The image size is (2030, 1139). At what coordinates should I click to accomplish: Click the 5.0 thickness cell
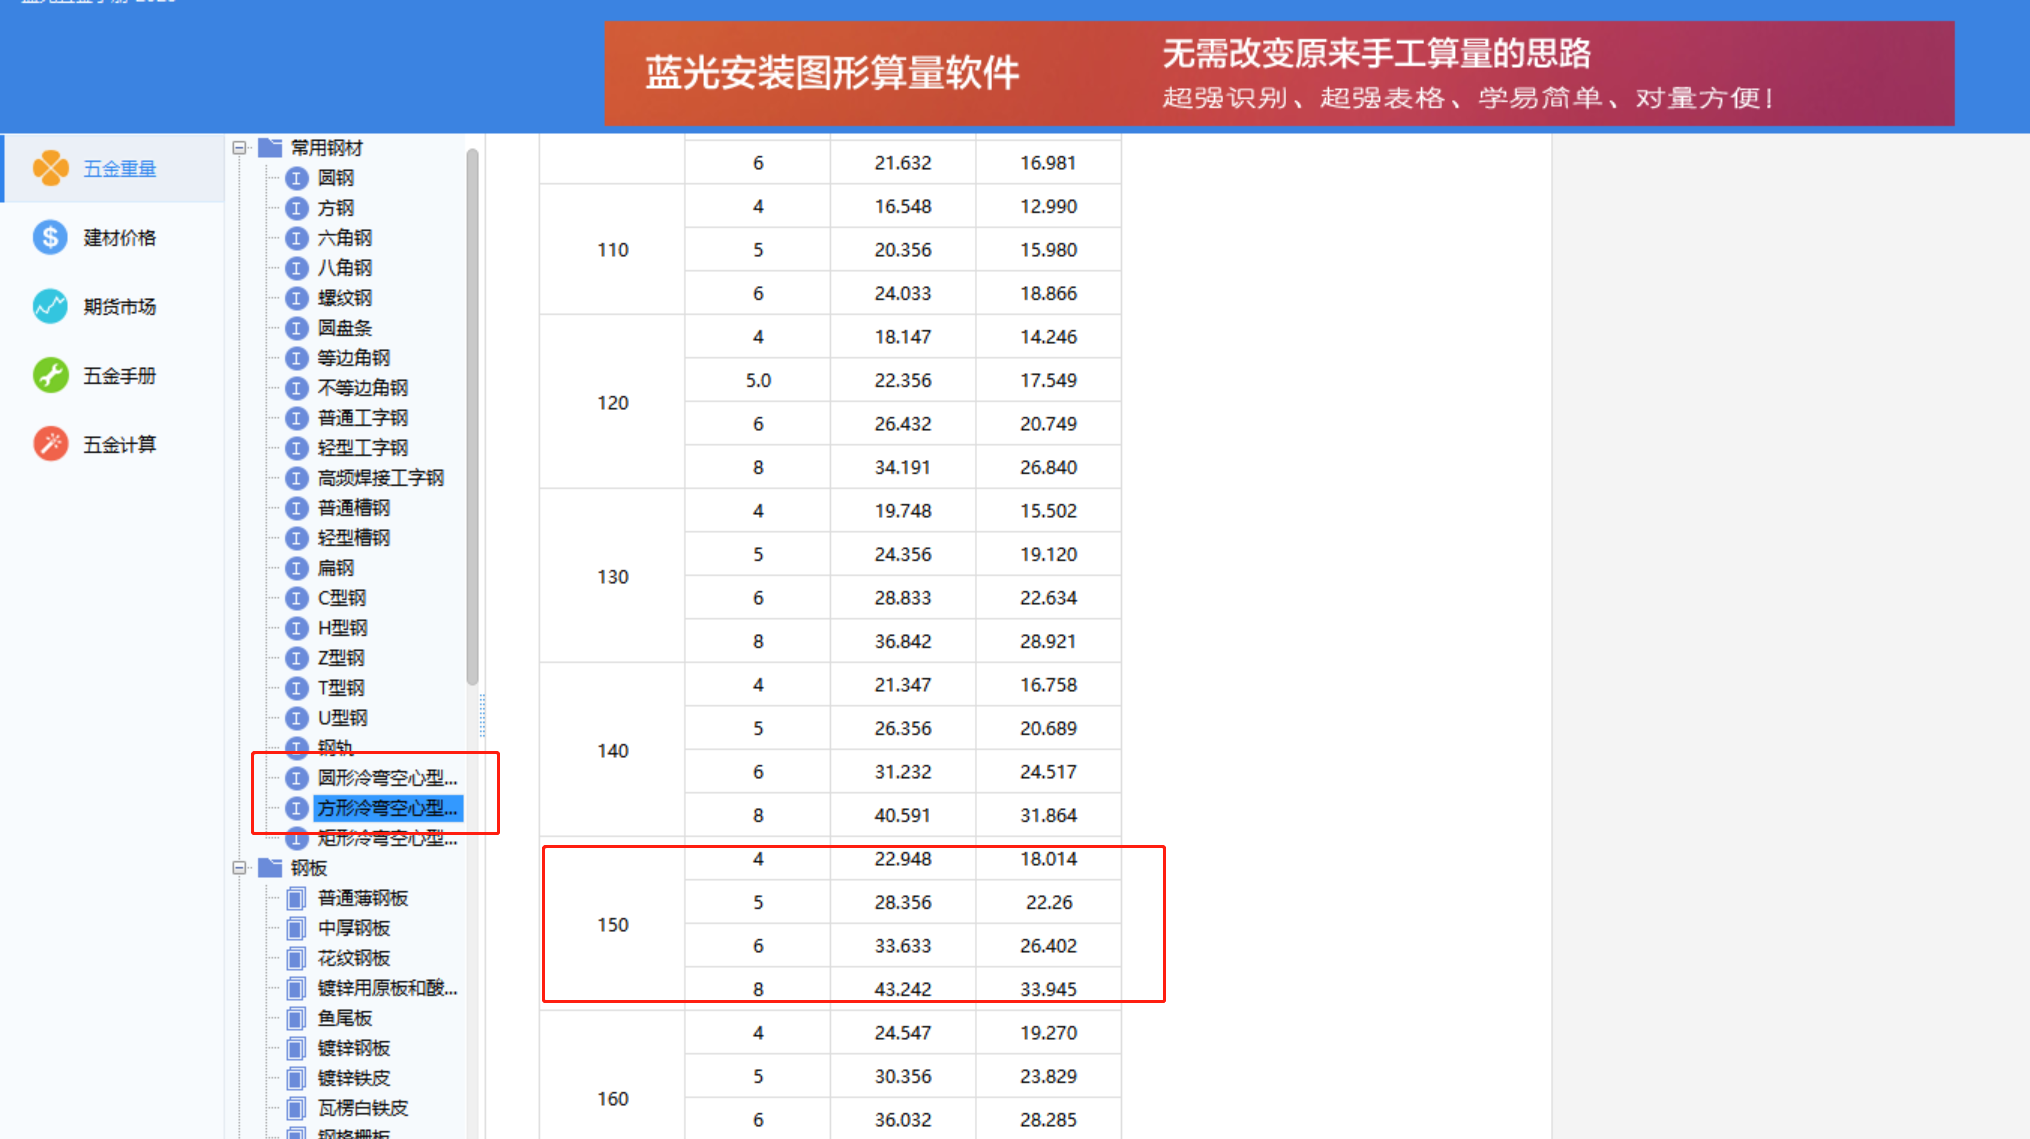[758, 380]
